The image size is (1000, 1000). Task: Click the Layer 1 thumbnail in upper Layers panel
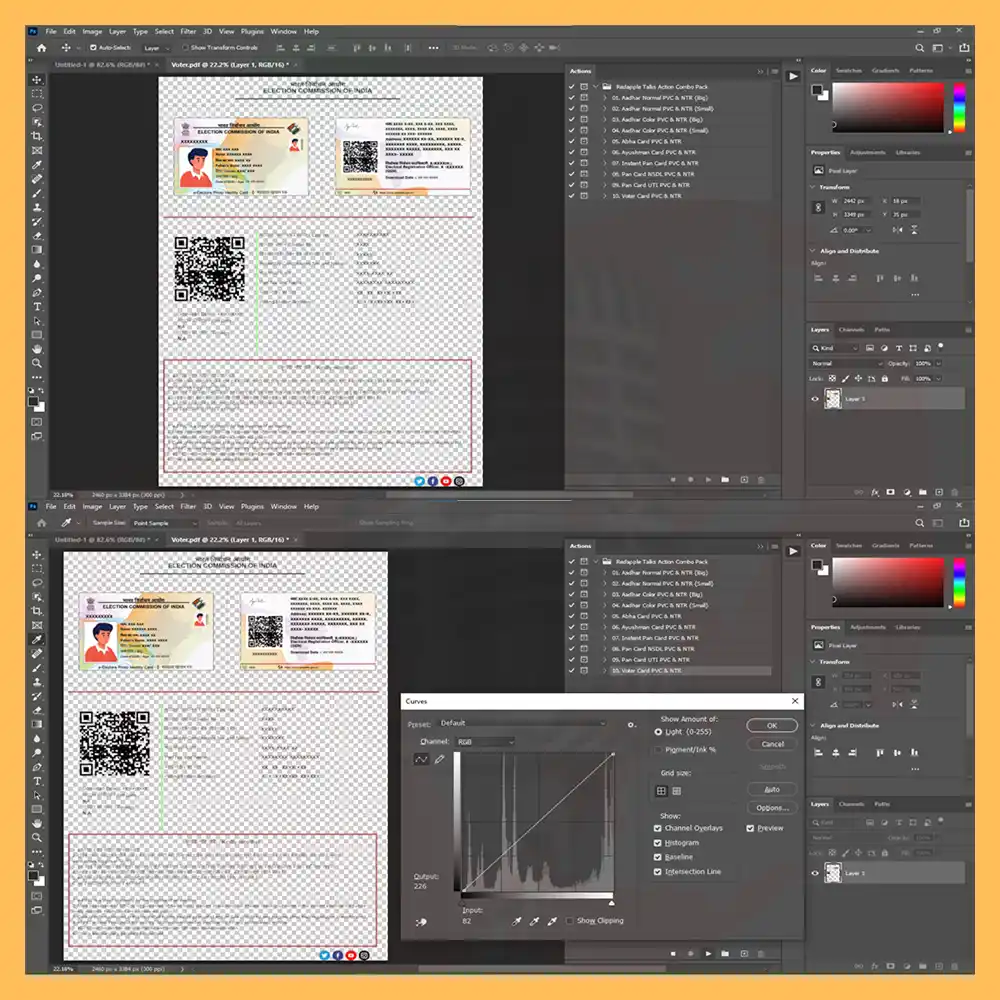point(832,399)
